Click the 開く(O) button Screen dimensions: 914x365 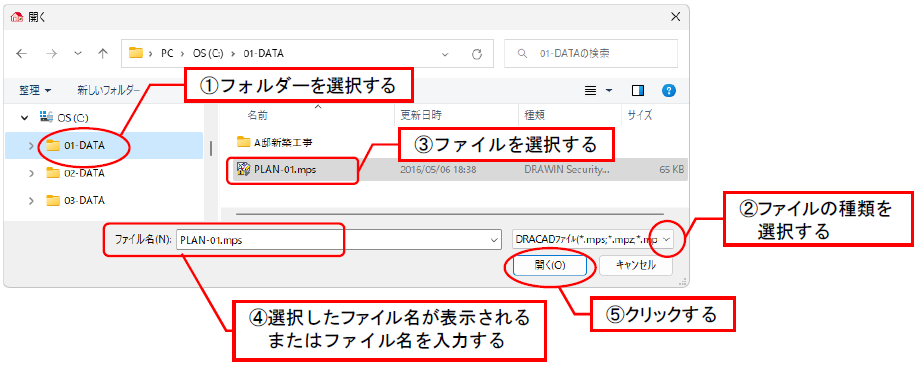(549, 265)
